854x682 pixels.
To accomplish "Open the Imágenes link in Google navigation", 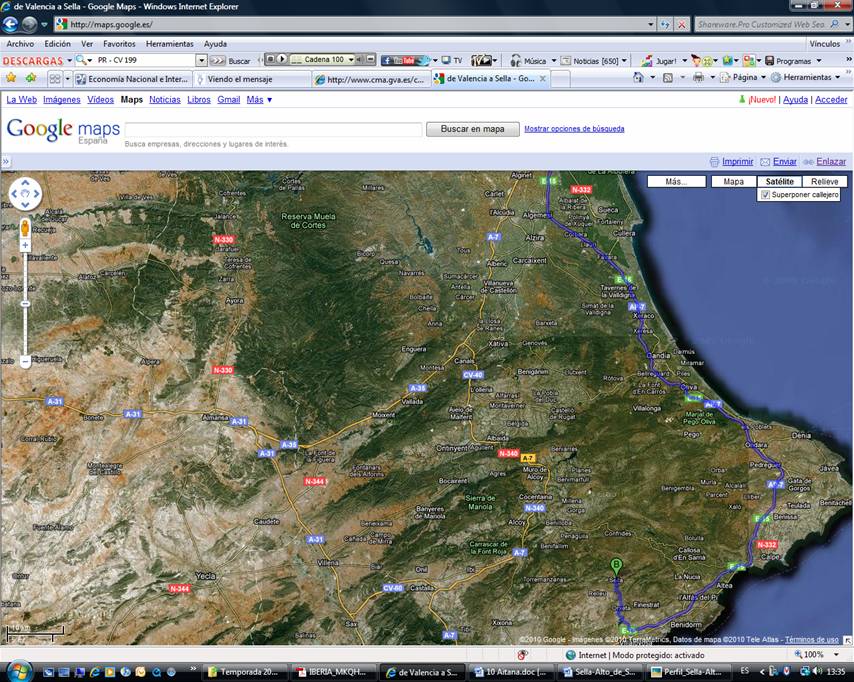I will point(62,100).
